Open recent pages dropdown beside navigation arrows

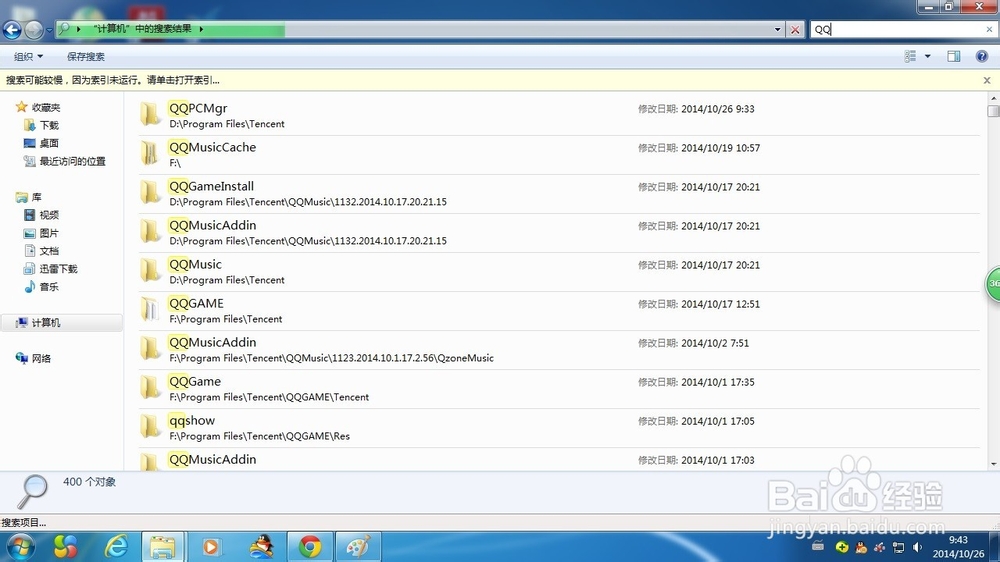coord(49,30)
